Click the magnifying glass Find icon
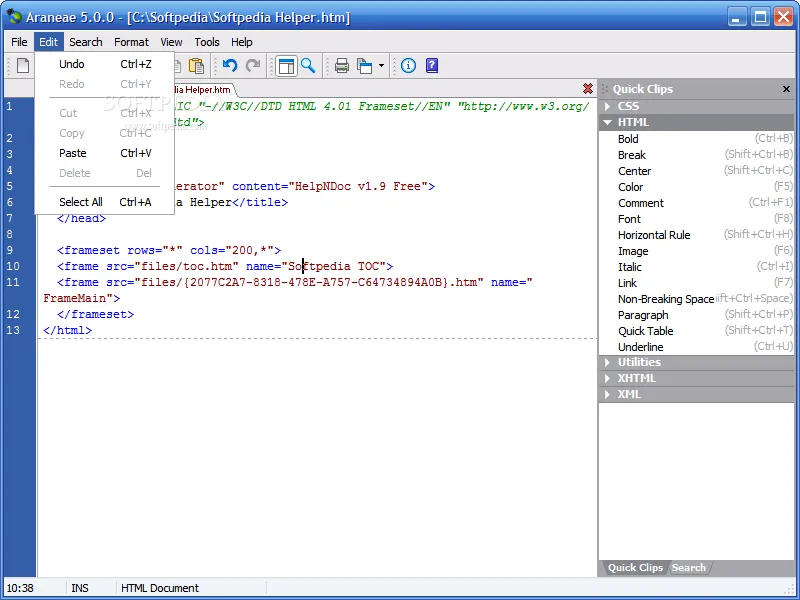The height and width of the screenshot is (600, 800). [308, 65]
